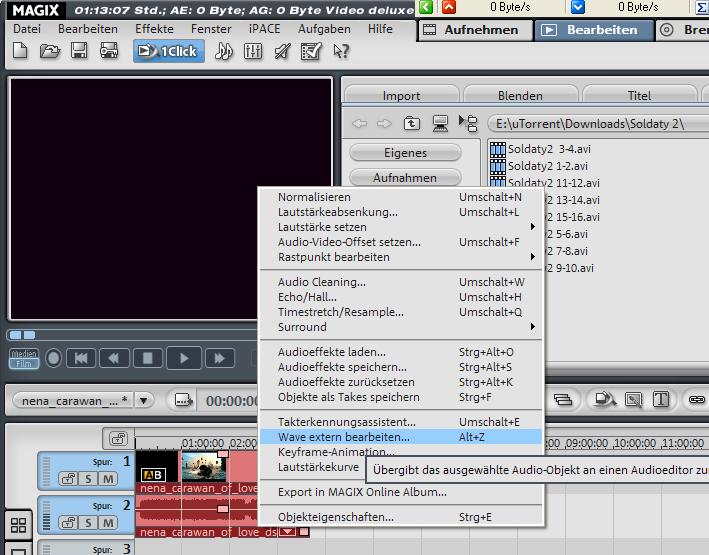Select the Soldaty2 3-4.avi file
The image size is (709, 555).
tap(550, 149)
